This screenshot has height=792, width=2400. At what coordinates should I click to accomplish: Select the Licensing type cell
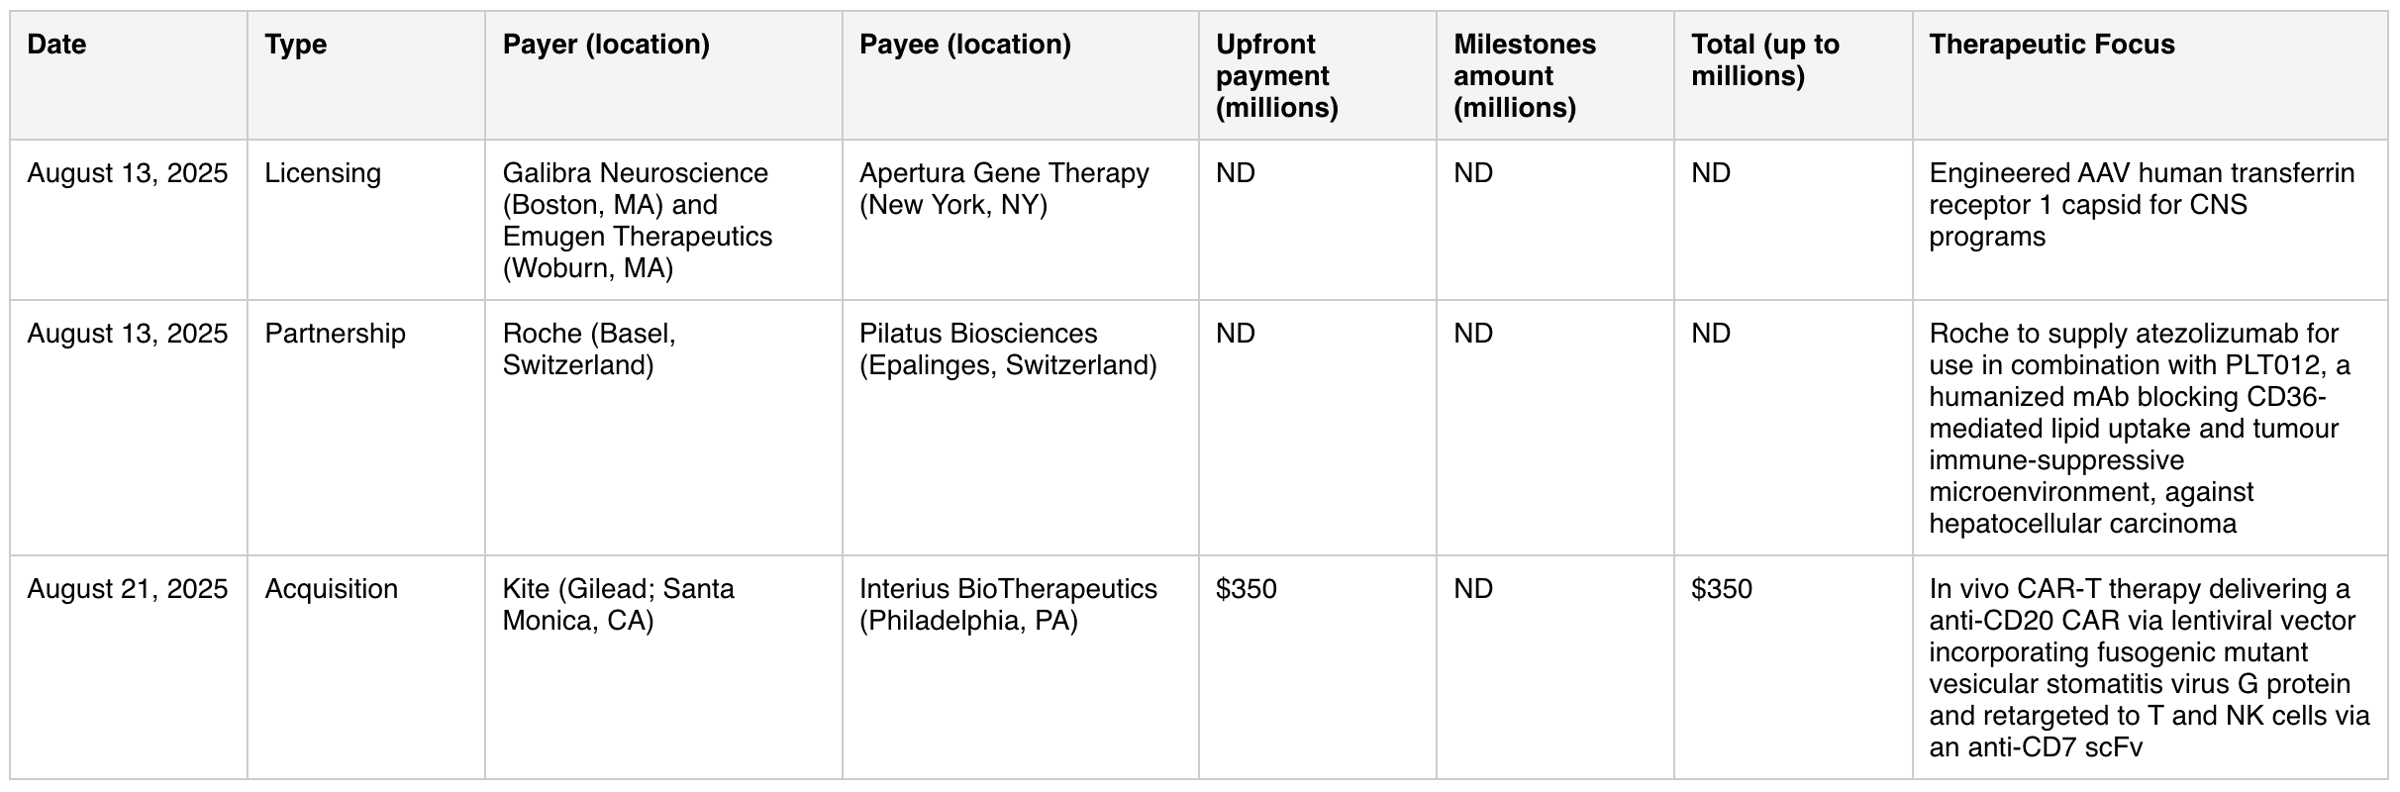[x=322, y=174]
